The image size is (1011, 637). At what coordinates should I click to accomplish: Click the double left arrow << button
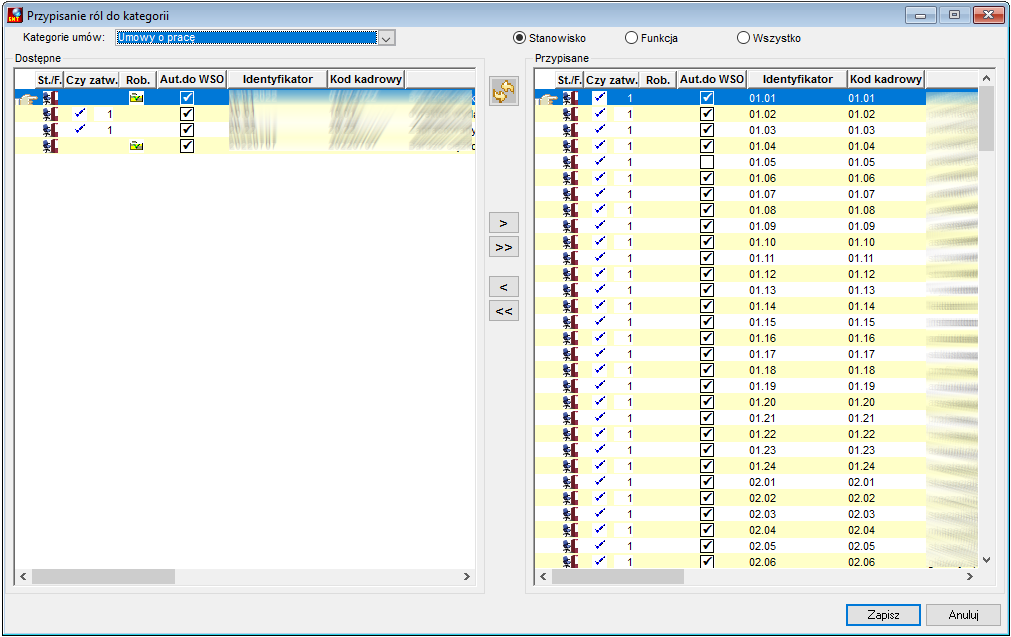(x=504, y=311)
